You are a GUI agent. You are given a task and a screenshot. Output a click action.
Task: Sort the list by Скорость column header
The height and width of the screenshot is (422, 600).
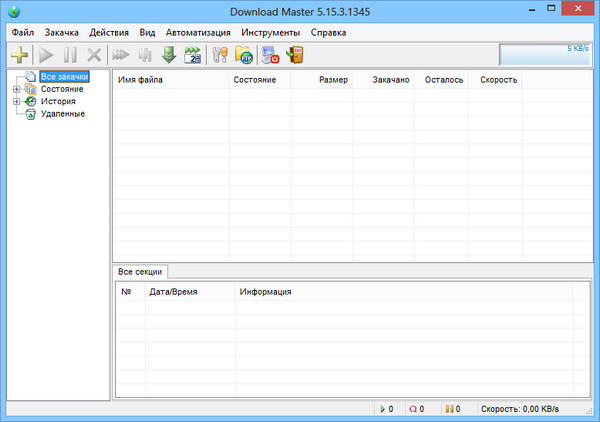[498, 79]
